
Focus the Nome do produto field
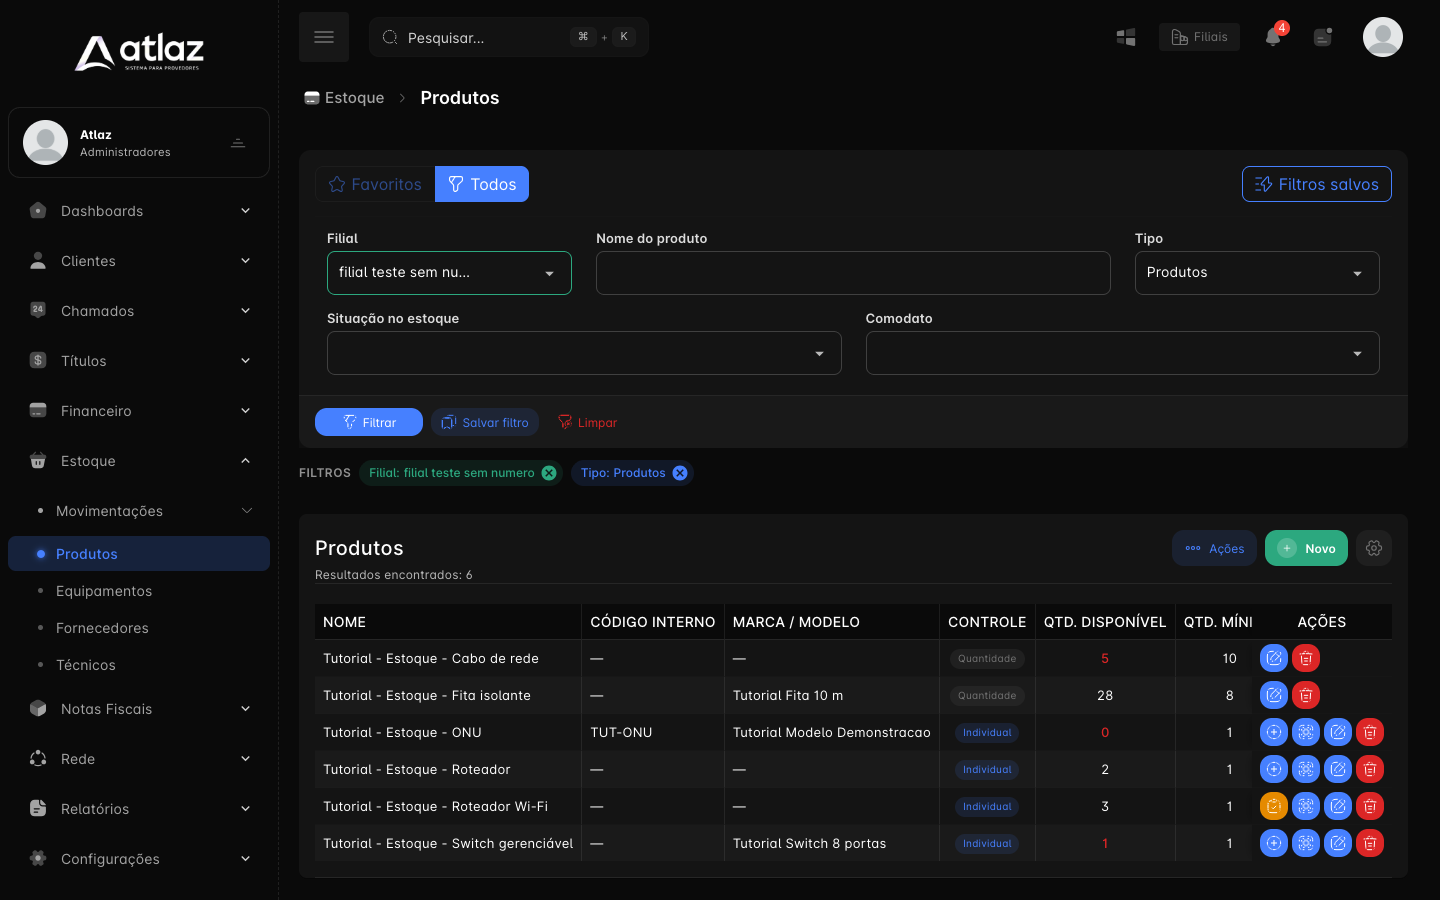click(x=853, y=273)
